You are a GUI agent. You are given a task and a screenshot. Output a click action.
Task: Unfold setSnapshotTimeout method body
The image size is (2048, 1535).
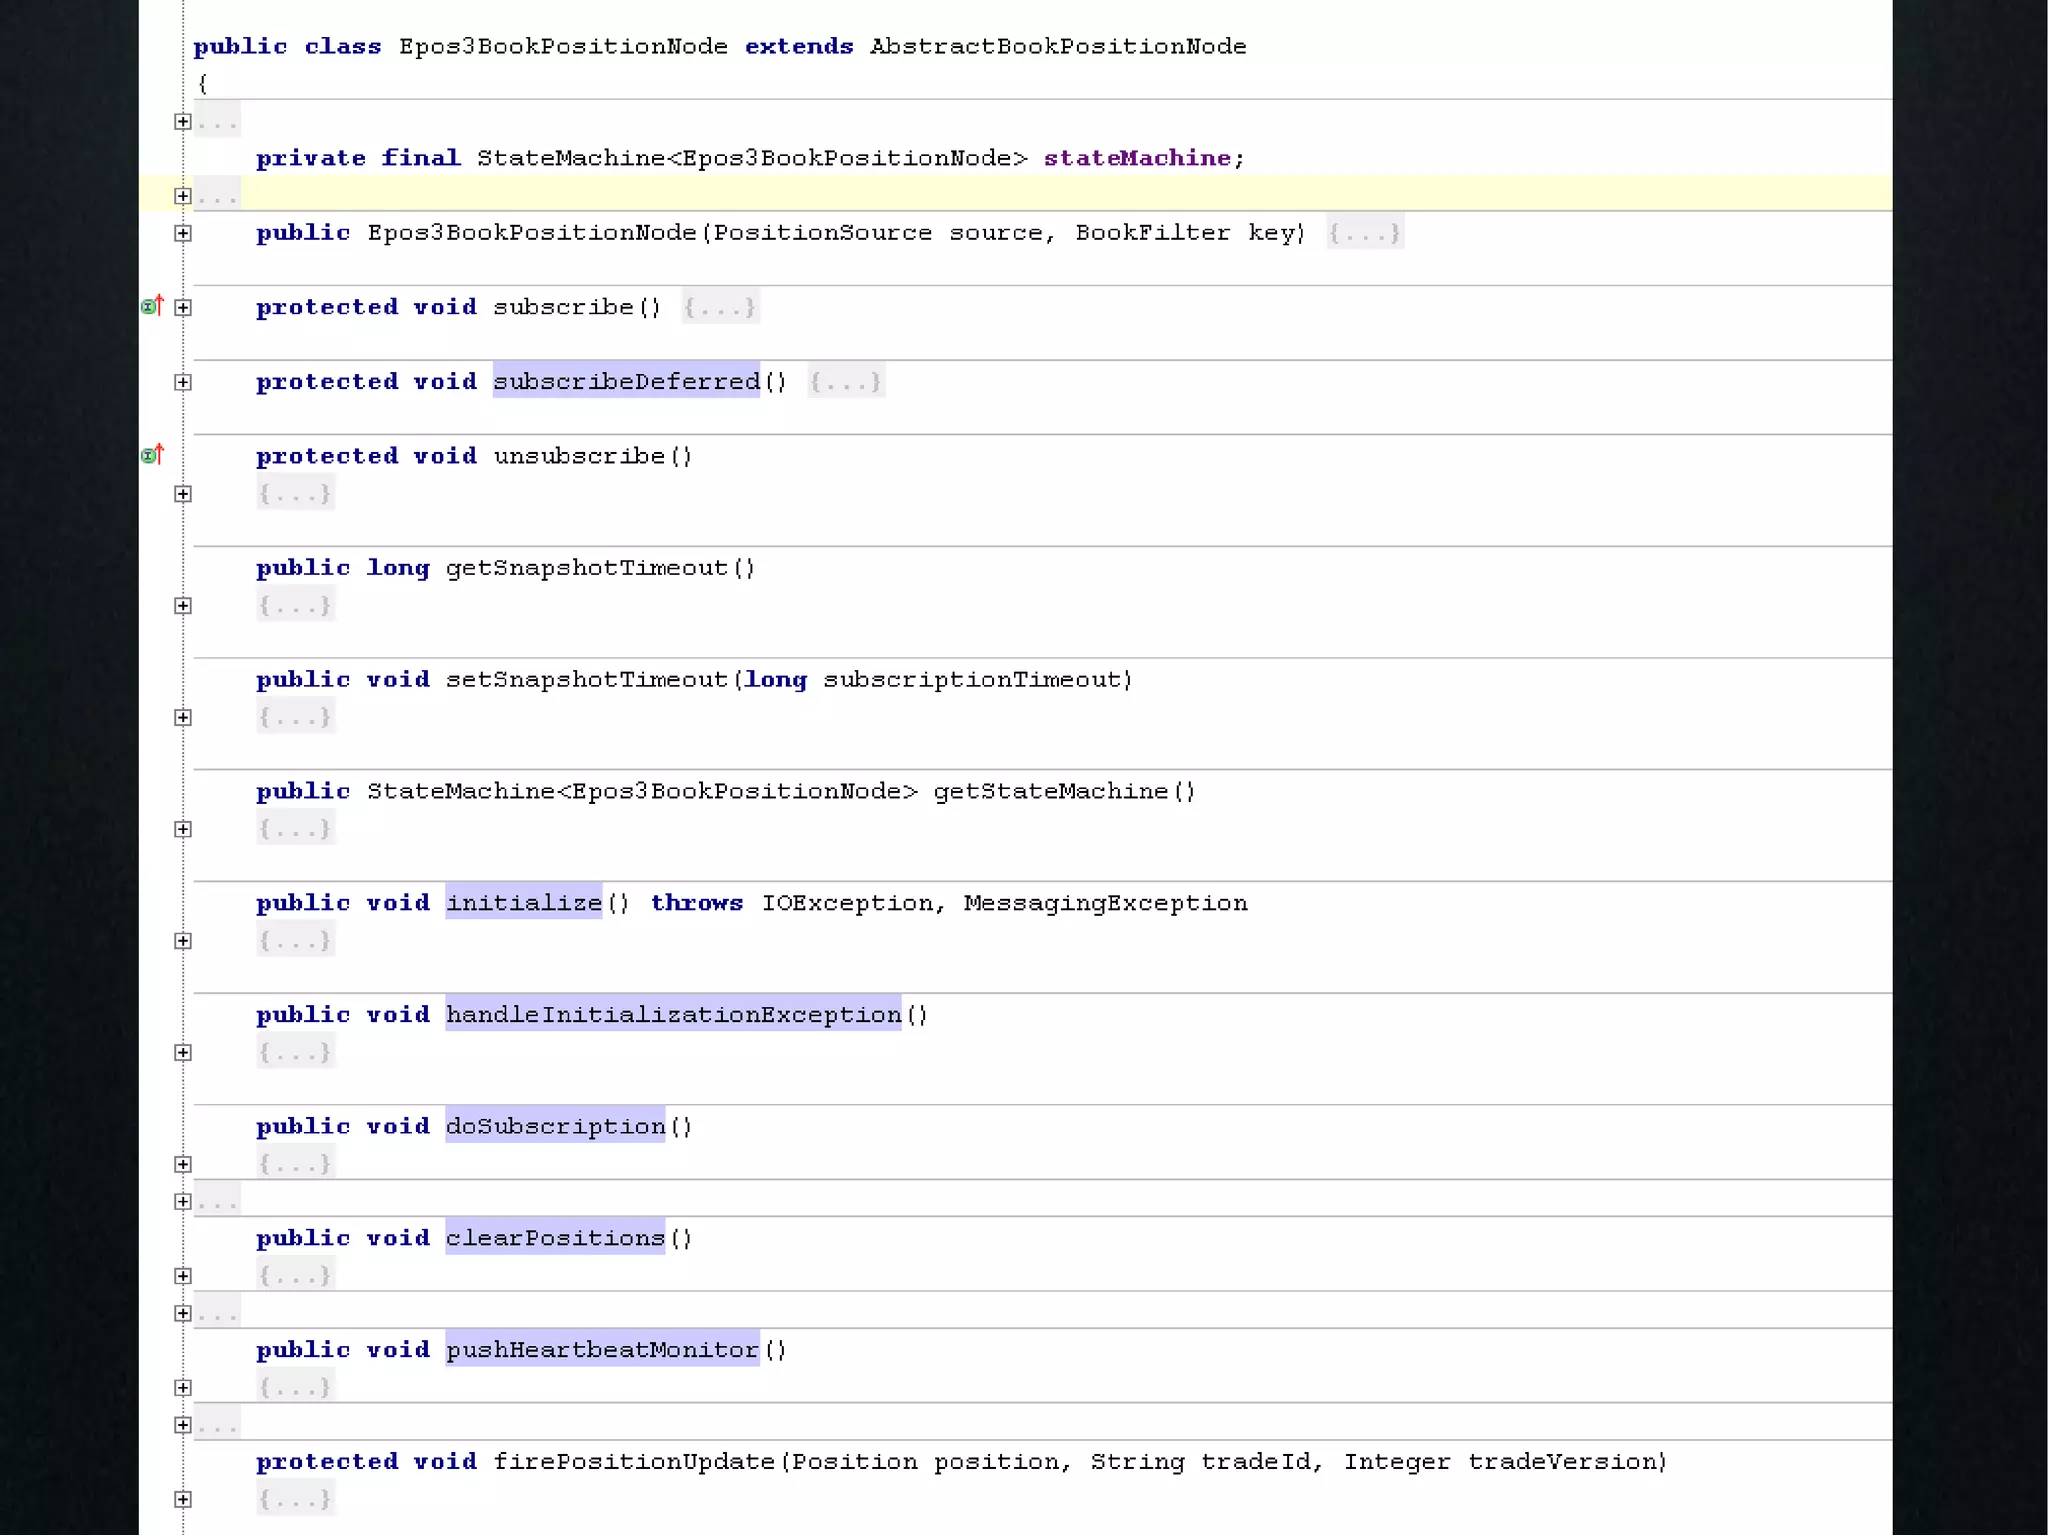pos(183,718)
